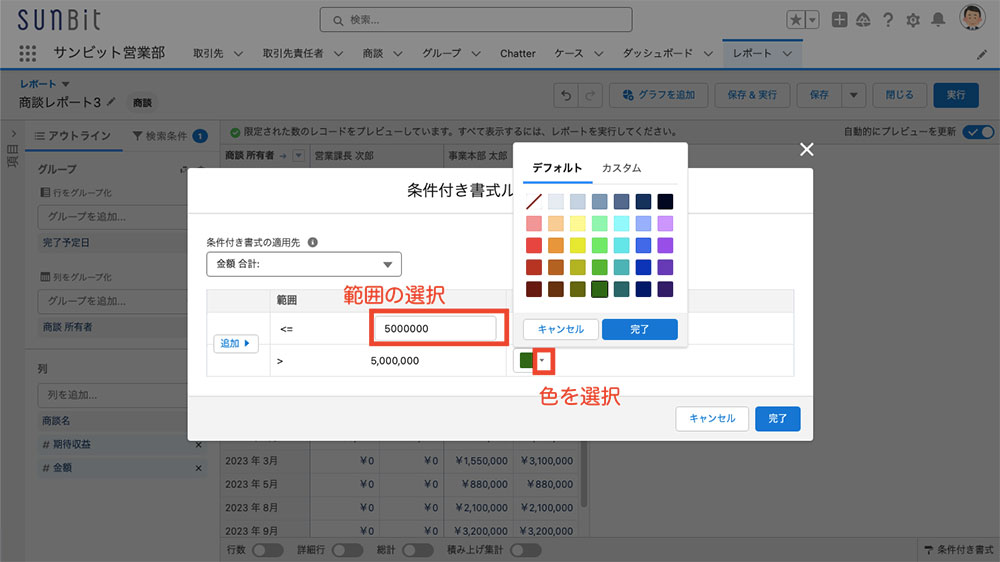Image resolution: width=1000 pixels, height=562 pixels.
Task: Click the redo arrow button
Action: [x=590, y=95]
